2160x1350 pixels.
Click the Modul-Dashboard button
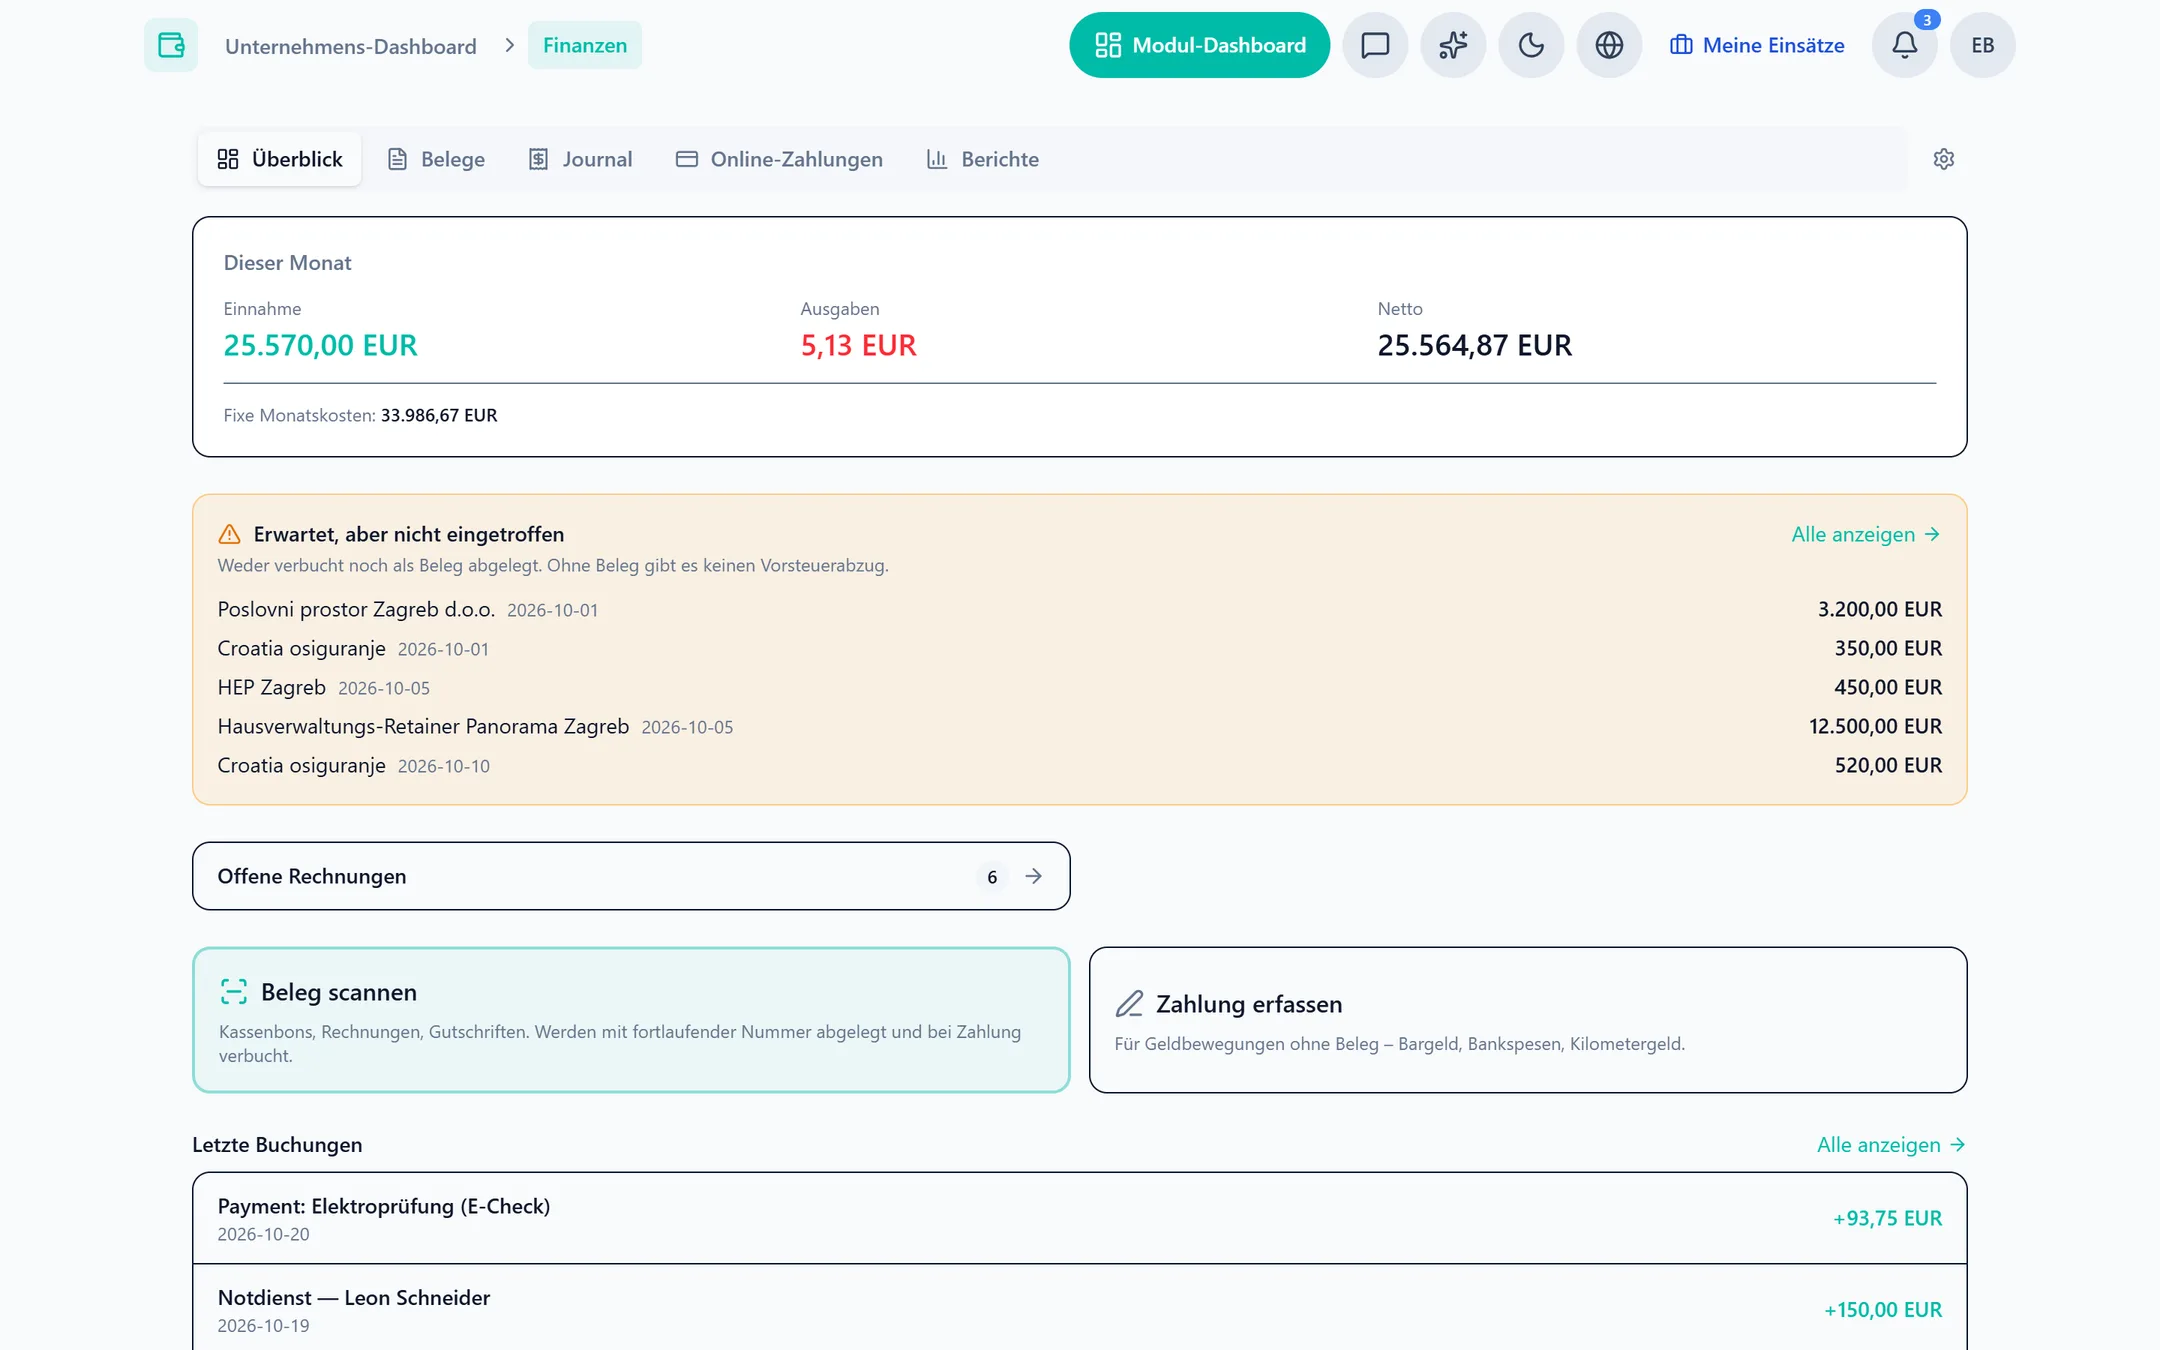(x=1199, y=45)
